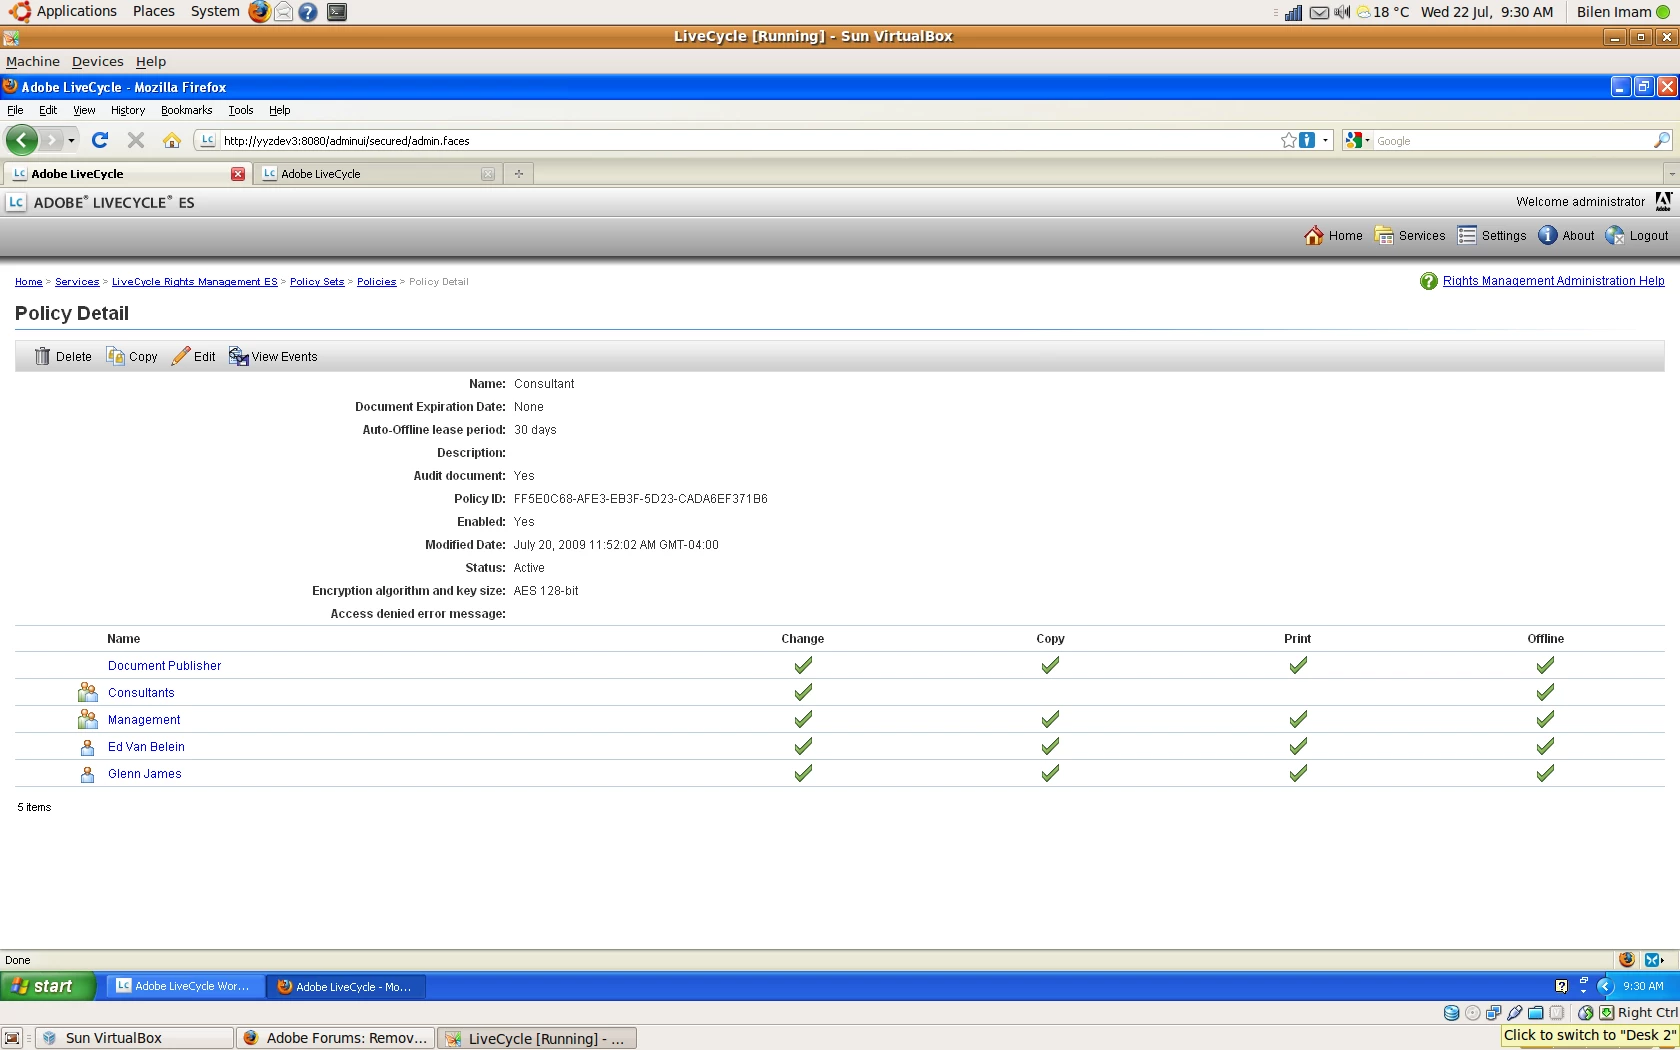Open Consultants group link

(141, 692)
